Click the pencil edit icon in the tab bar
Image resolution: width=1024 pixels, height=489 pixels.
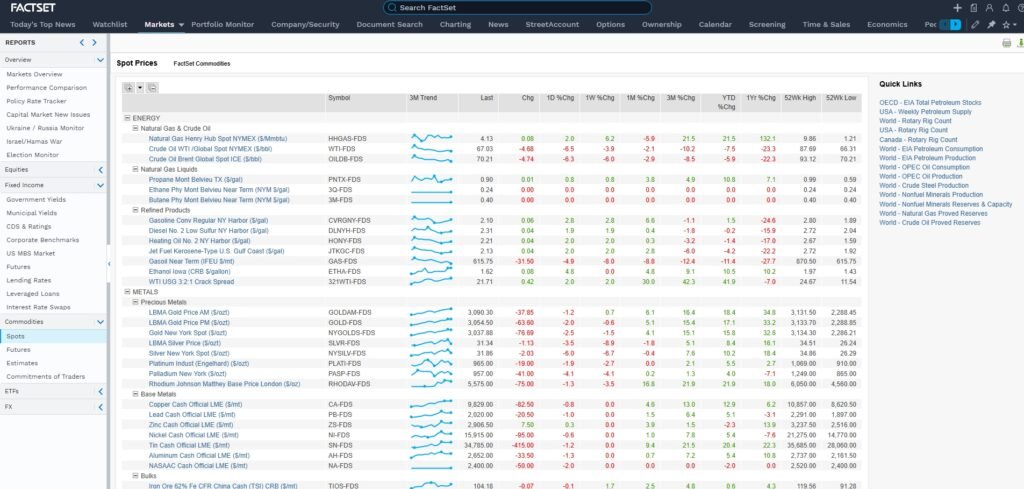coord(975,24)
